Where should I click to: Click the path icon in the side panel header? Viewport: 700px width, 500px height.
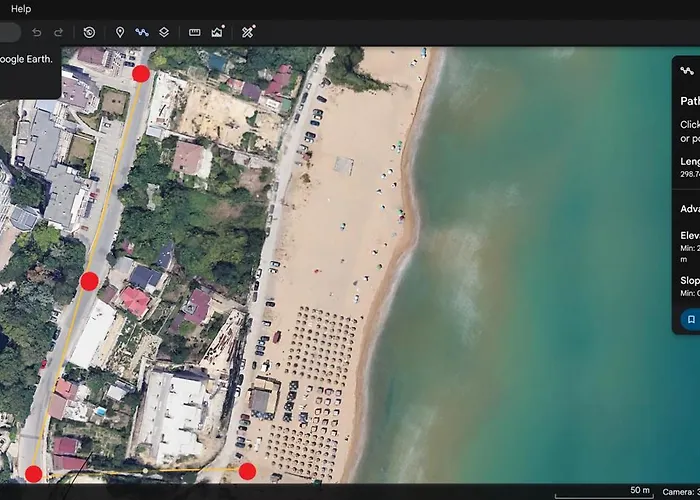[686, 71]
